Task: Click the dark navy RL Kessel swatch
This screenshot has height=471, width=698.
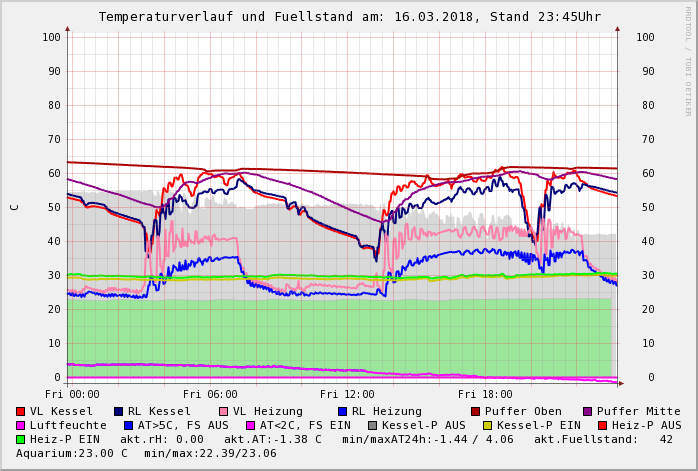Action: click(118, 411)
